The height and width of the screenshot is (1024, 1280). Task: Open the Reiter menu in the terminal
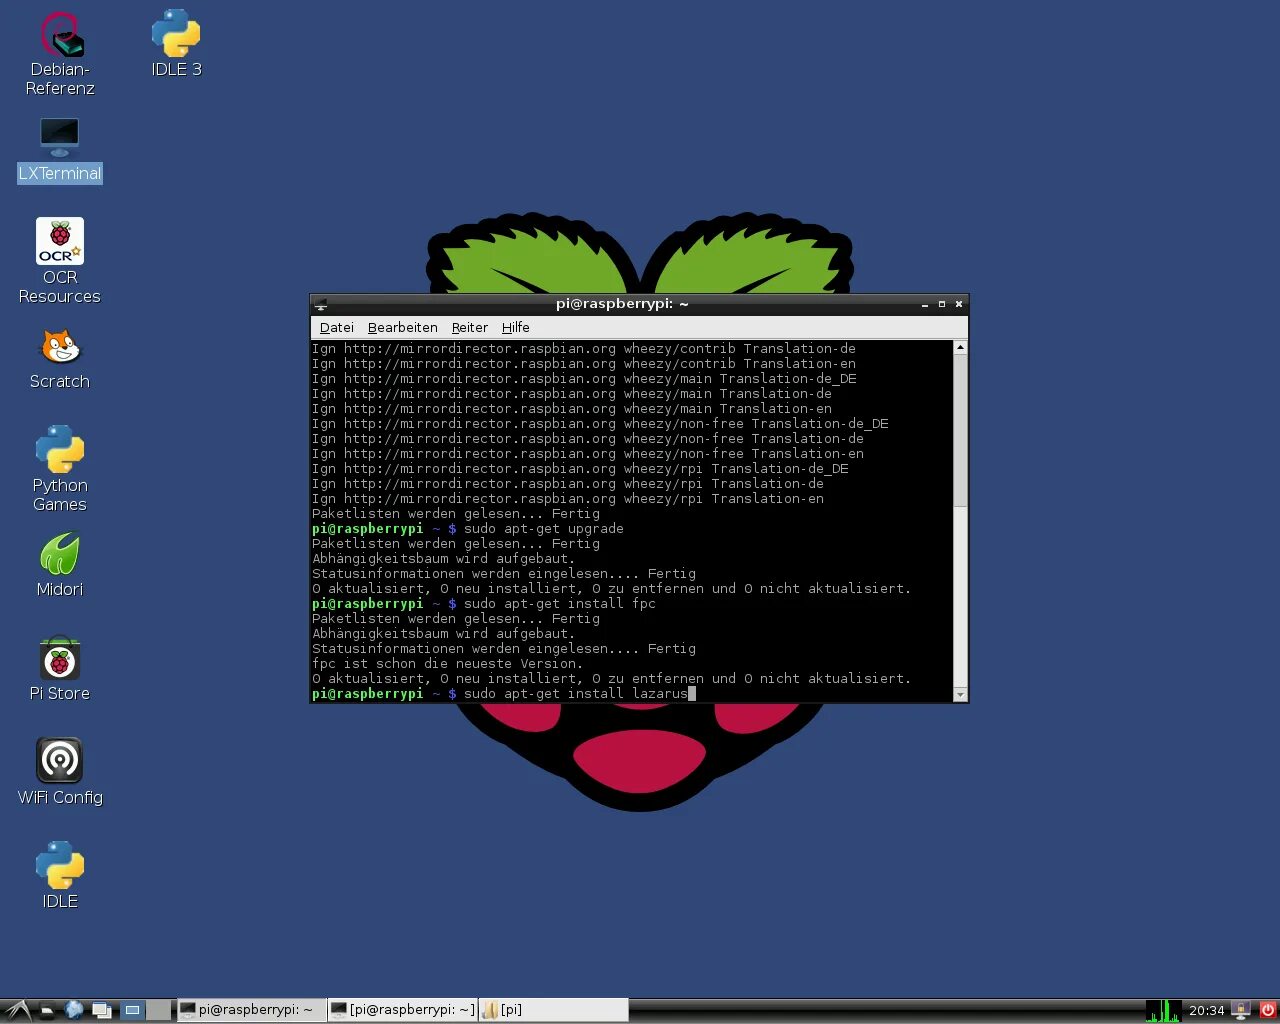coord(470,328)
